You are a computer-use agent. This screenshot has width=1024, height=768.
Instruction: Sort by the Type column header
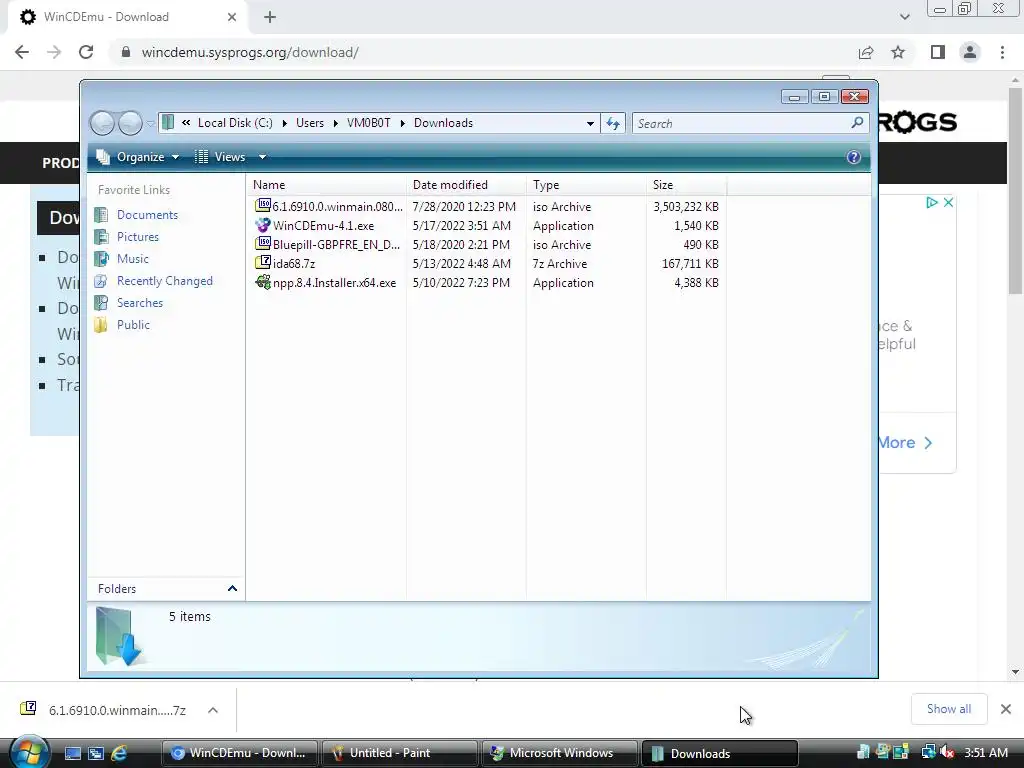point(586,185)
